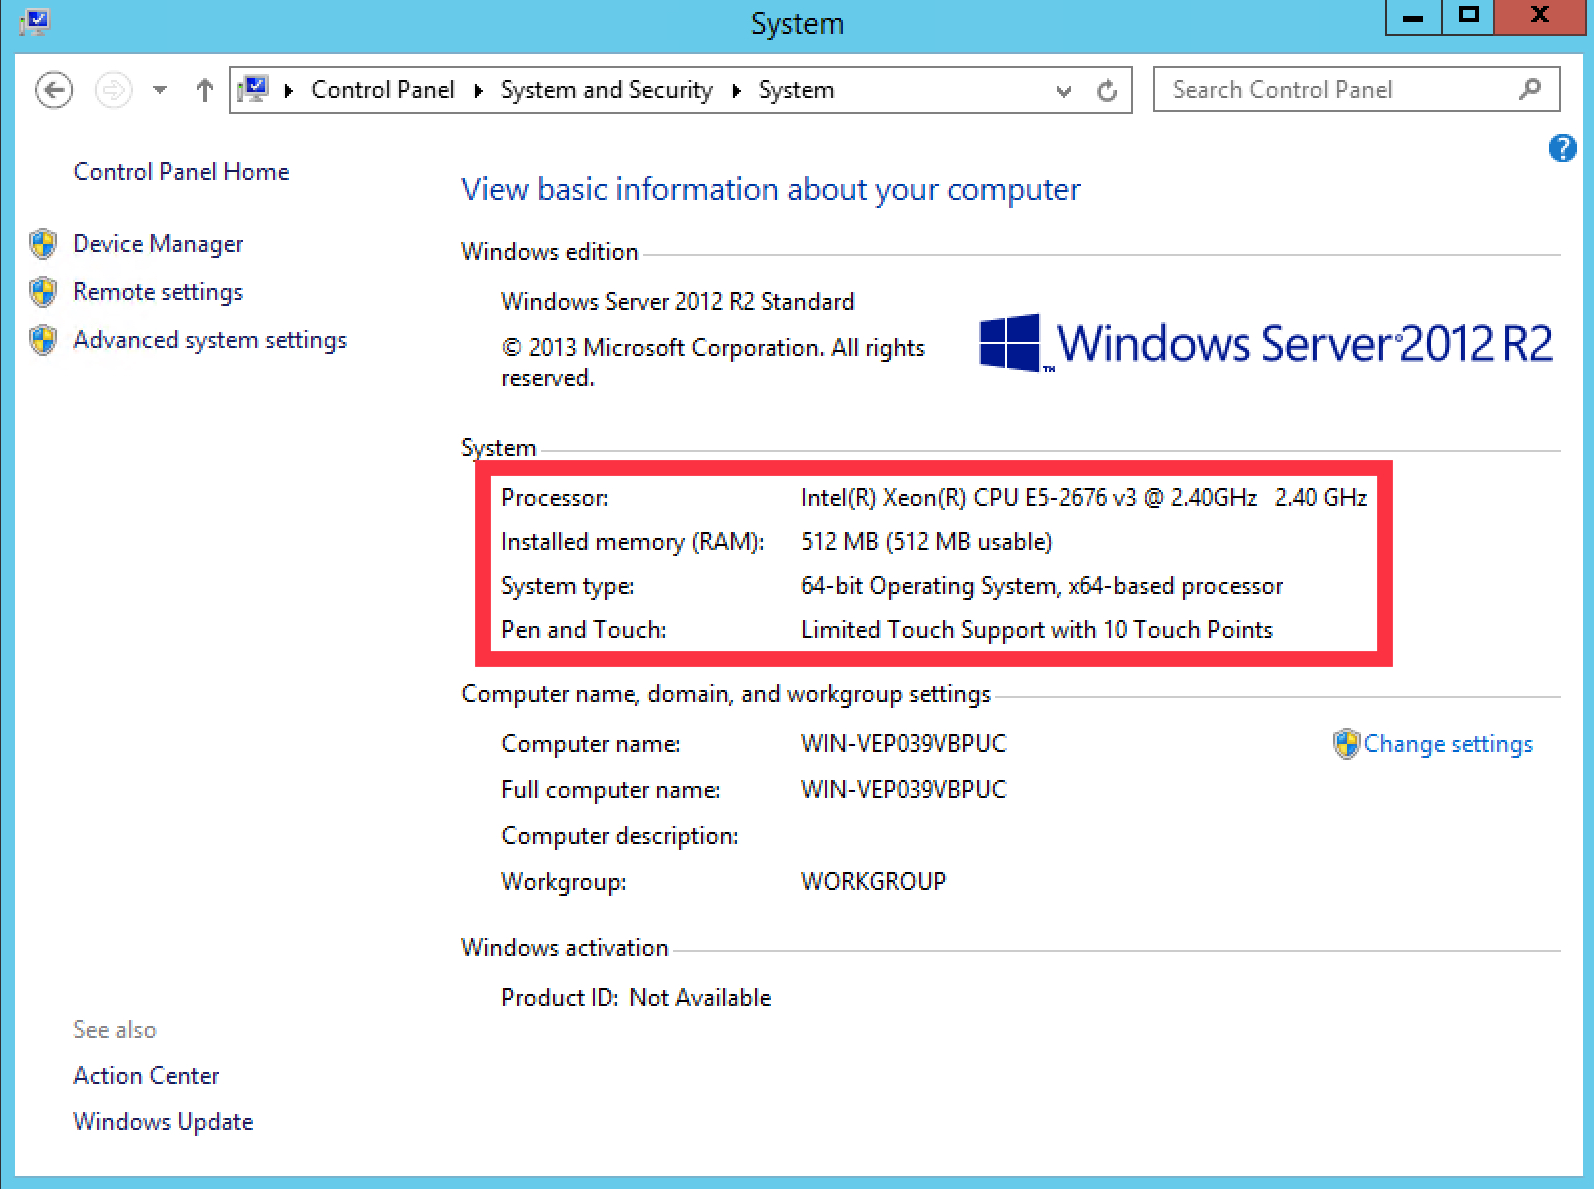Image resolution: width=1594 pixels, height=1189 pixels.
Task: Select the System breadcrumb
Action: (x=796, y=90)
